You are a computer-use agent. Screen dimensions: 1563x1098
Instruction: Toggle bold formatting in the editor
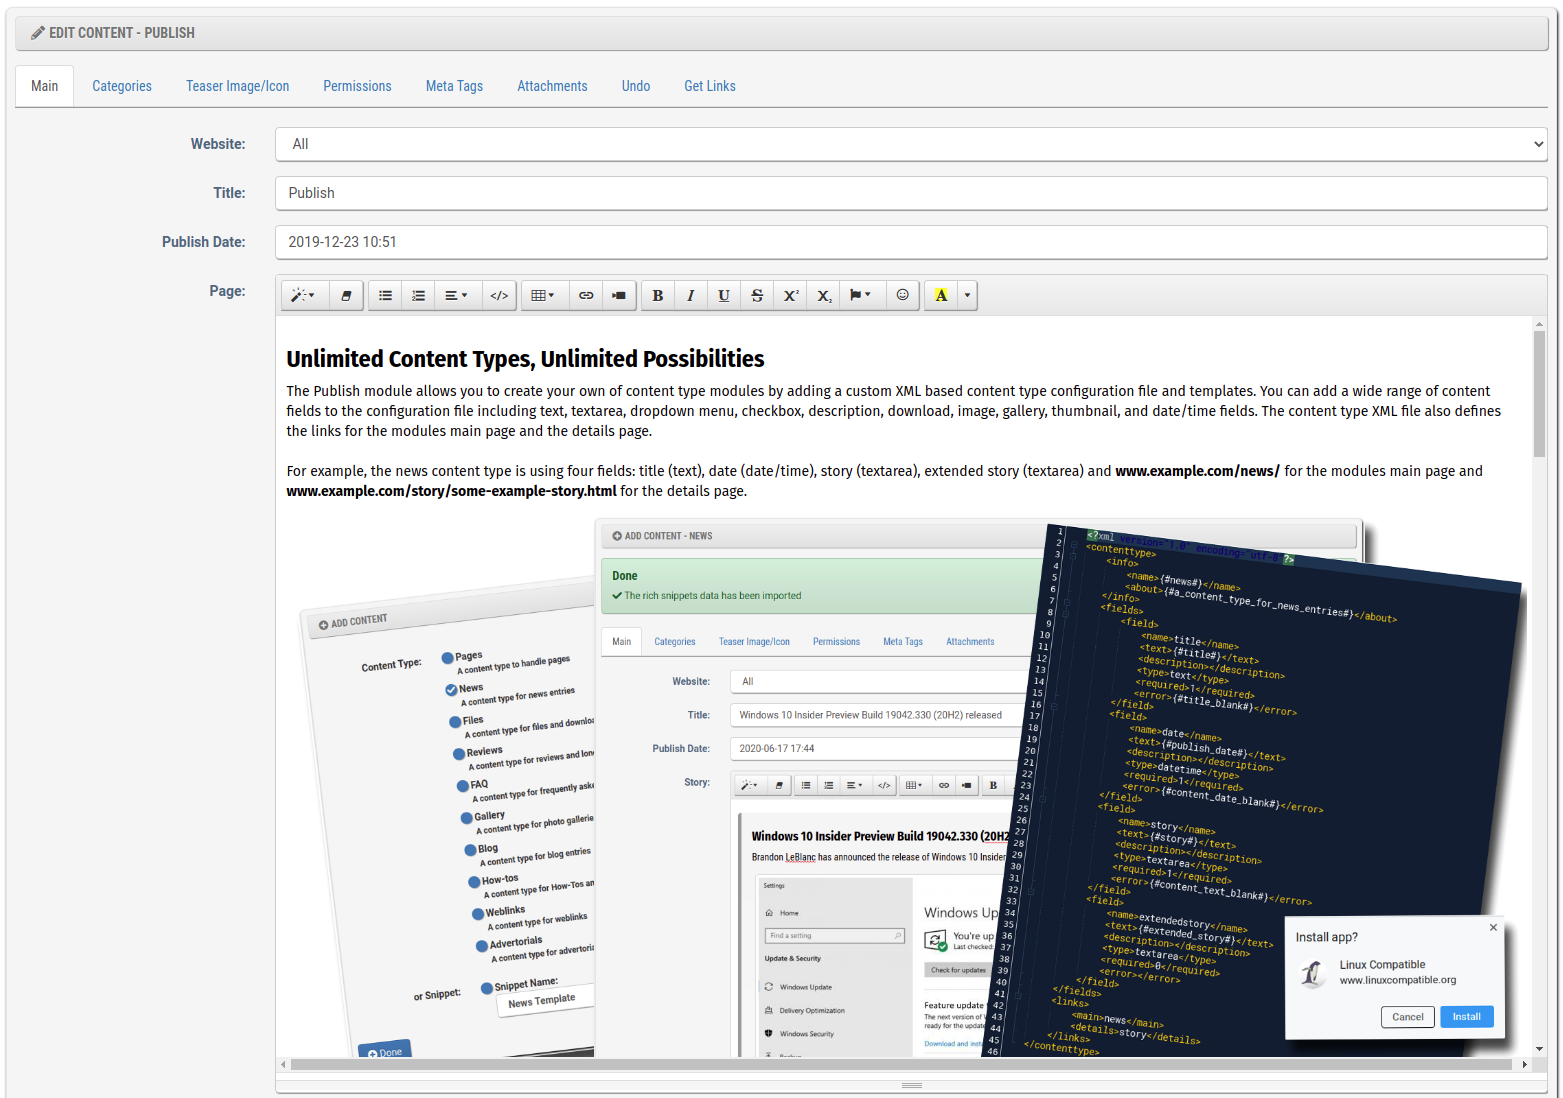pos(657,295)
